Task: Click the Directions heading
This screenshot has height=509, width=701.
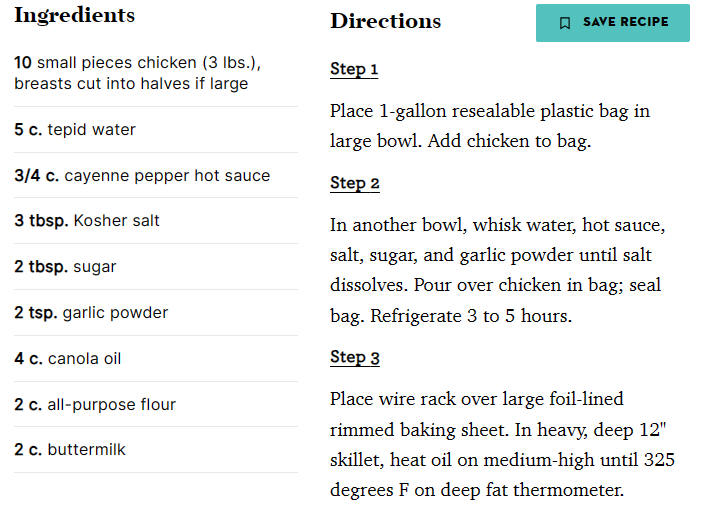Action: pos(385,21)
